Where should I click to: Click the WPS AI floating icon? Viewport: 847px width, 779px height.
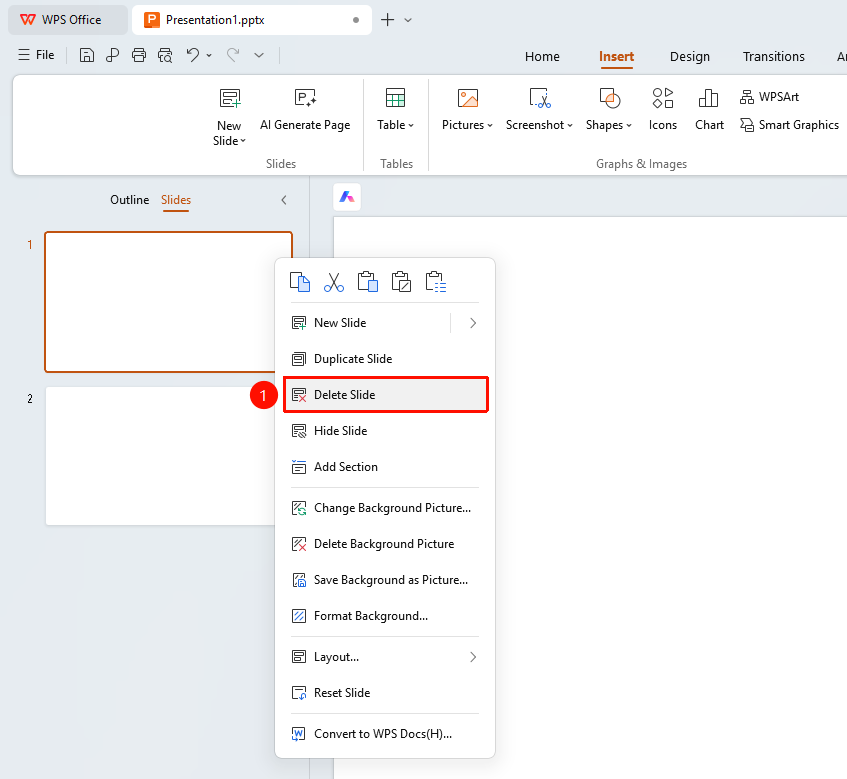coord(347,197)
